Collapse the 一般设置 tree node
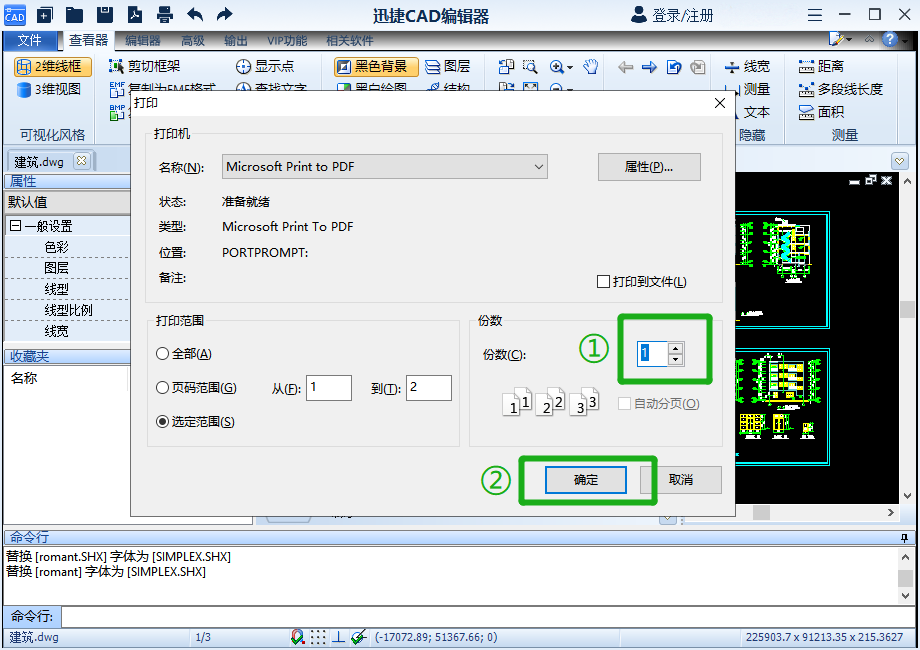 tap(15, 226)
